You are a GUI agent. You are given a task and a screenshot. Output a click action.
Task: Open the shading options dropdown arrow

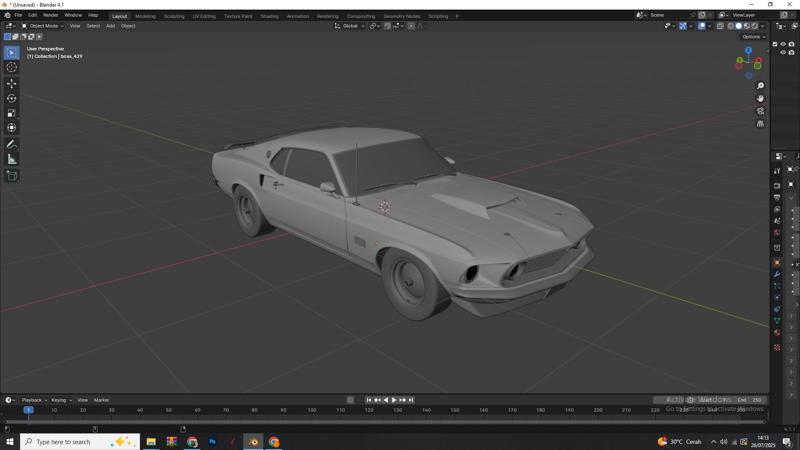click(x=763, y=26)
